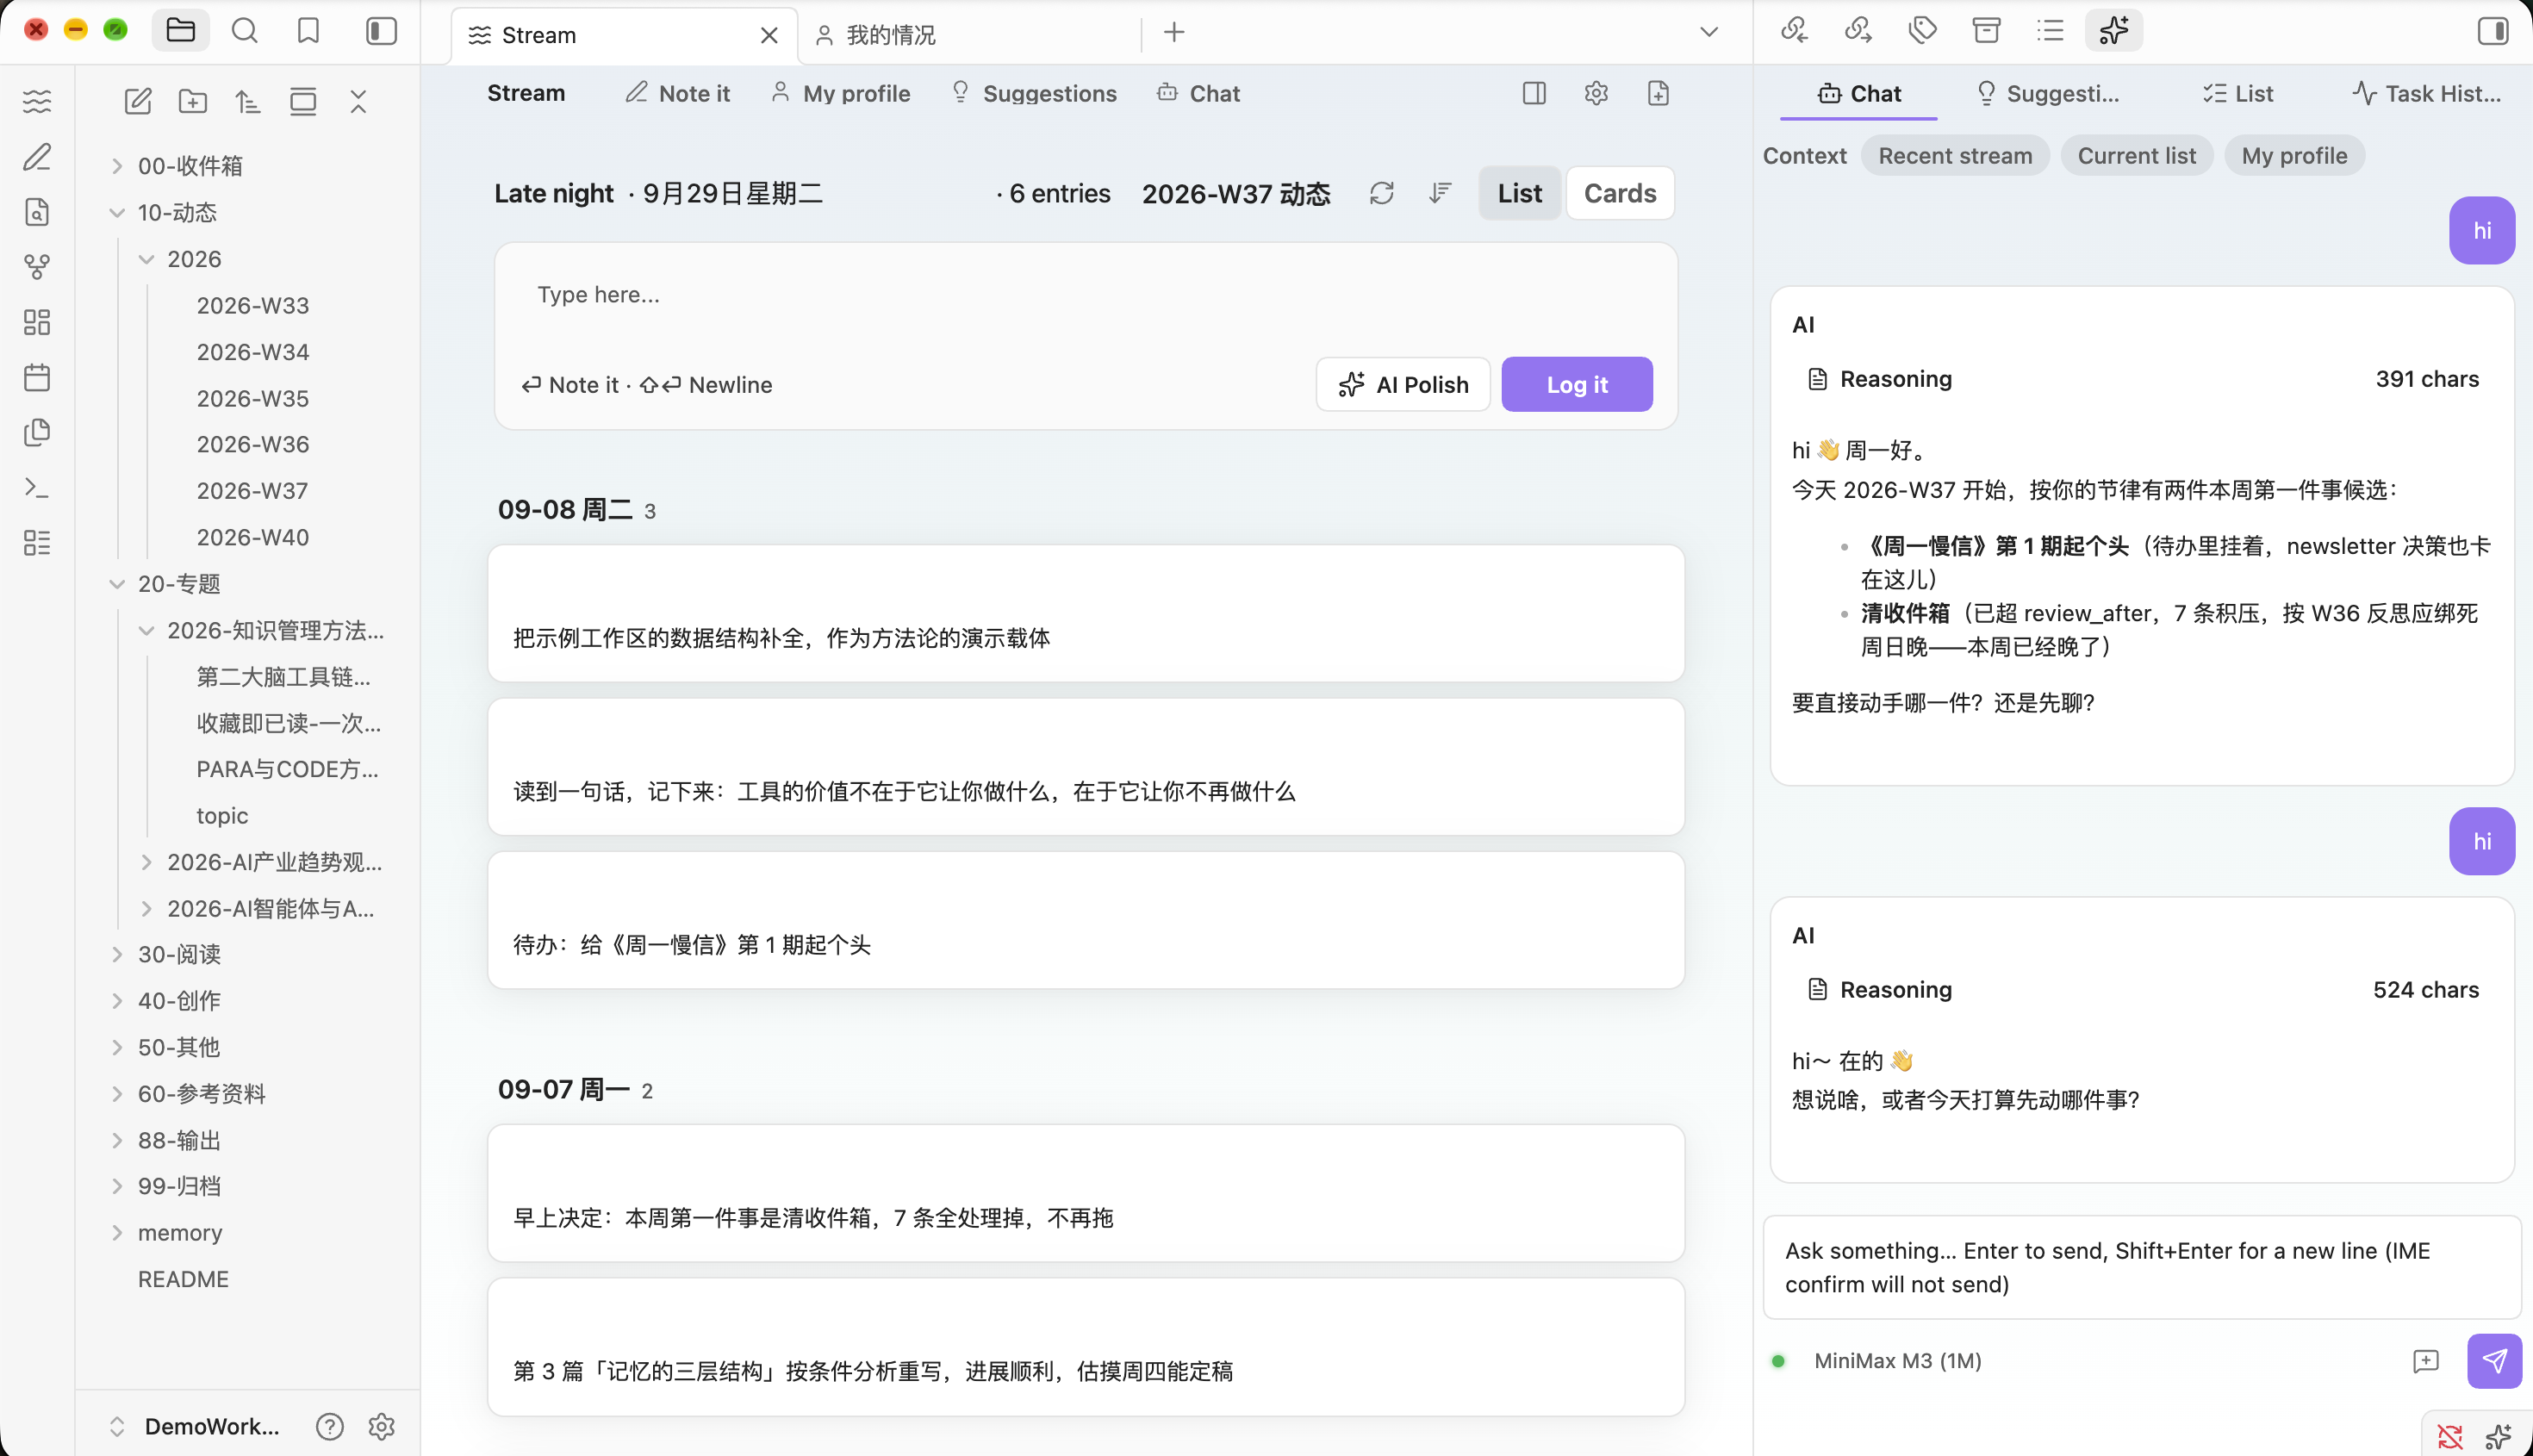
Task: Open search with the magnifier icon
Action: (245, 31)
